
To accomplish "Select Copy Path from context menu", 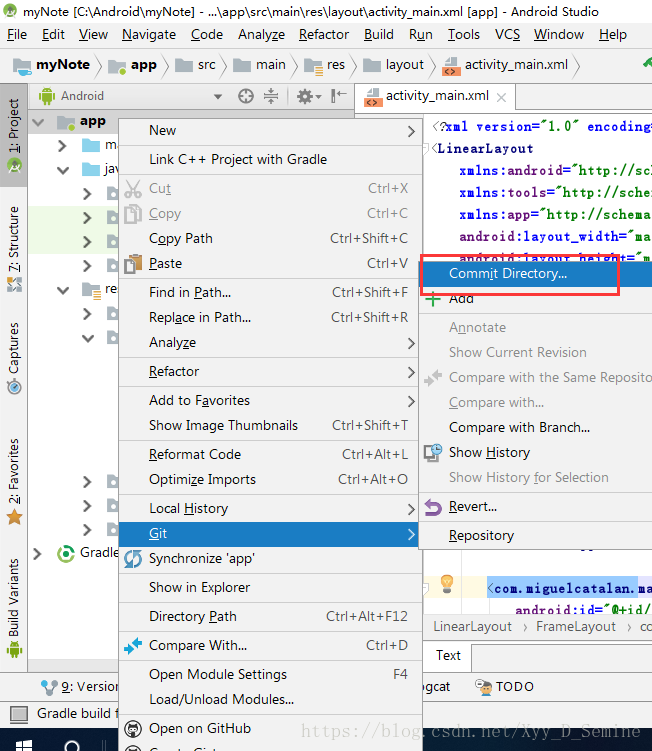I will coord(270,239).
